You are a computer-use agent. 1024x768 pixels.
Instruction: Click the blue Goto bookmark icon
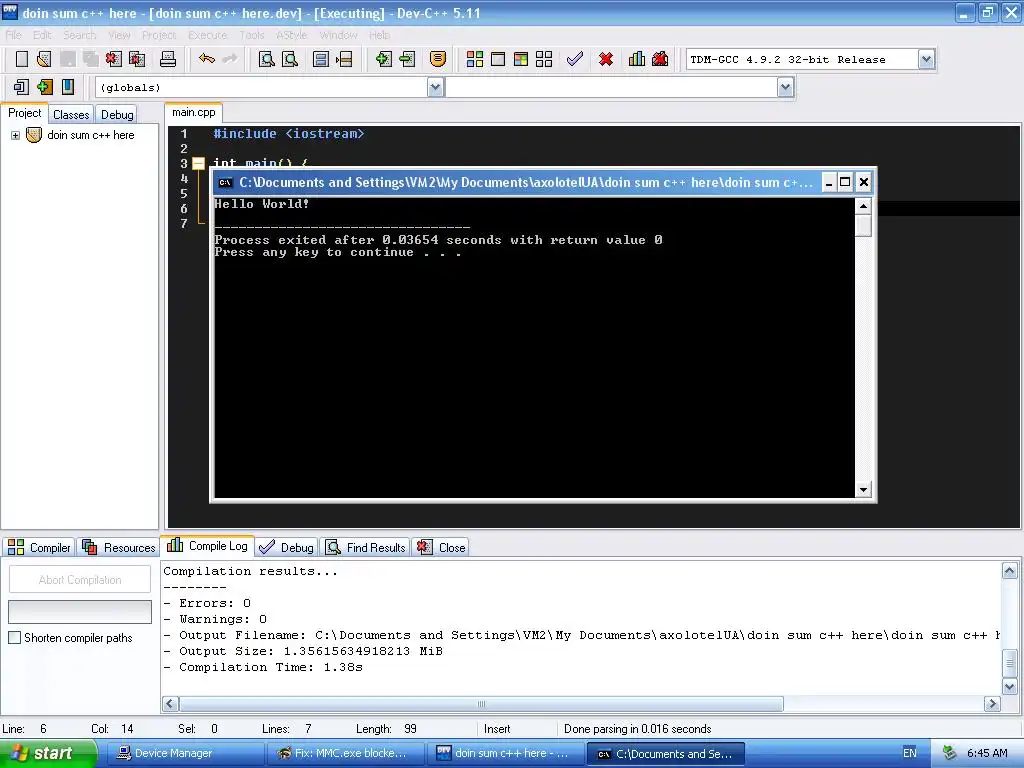[x=68, y=87]
